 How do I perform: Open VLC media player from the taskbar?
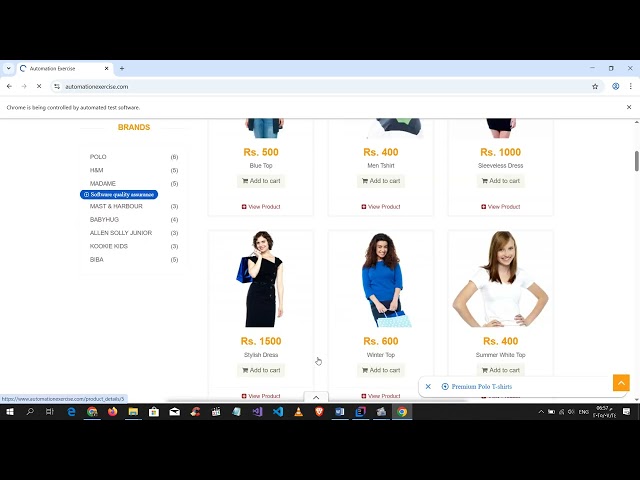tap(298, 412)
